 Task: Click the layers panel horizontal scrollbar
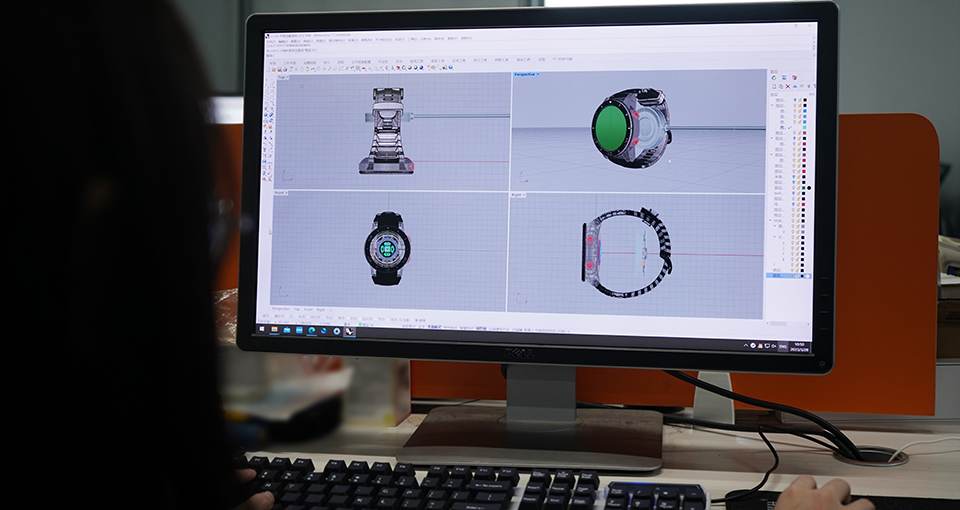pyautogui.click(x=787, y=324)
